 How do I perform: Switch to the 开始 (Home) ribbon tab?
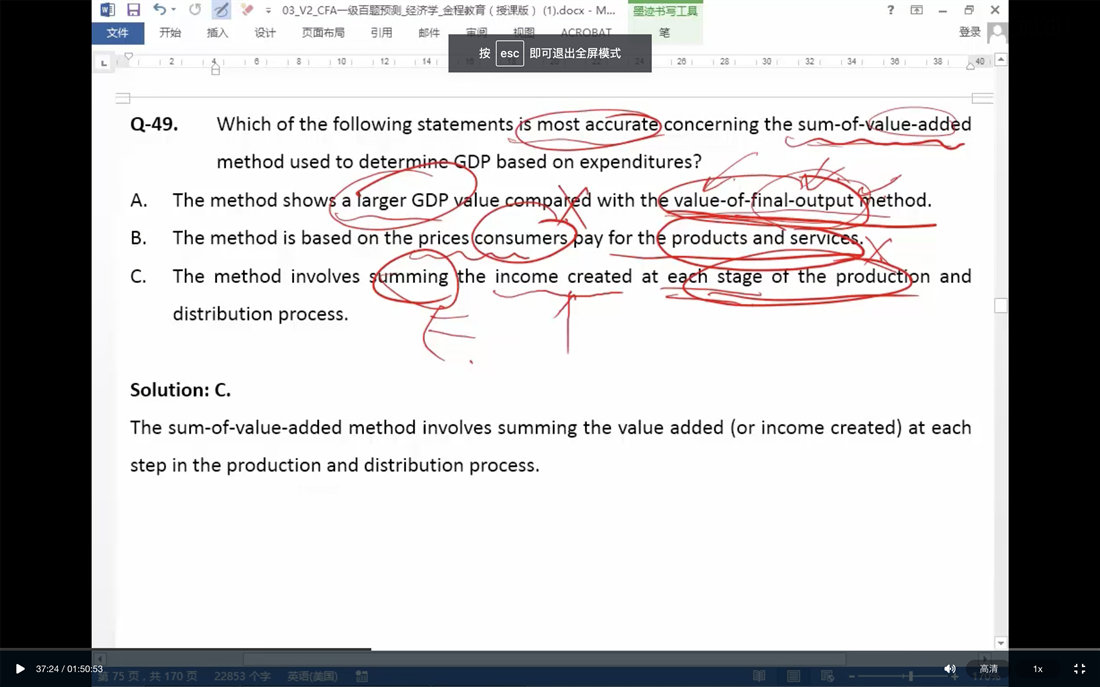170,33
